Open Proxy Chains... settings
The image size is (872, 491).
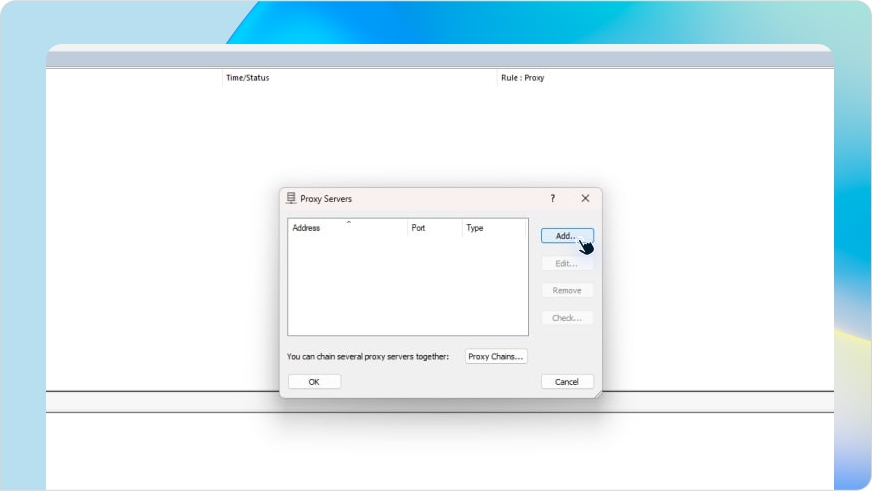point(496,356)
